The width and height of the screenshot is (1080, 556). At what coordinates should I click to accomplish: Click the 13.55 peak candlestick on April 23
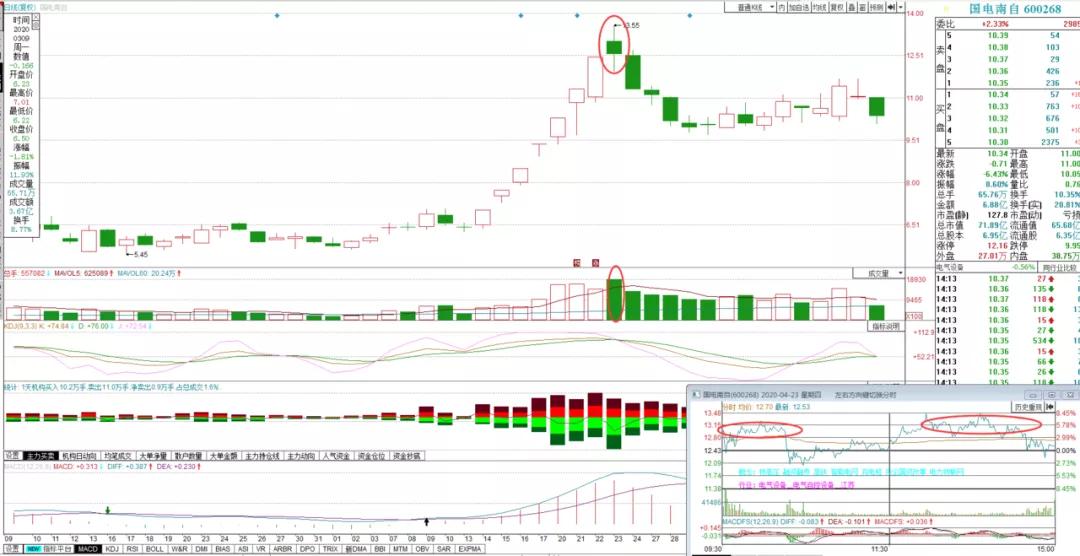pyautogui.click(x=614, y=47)
